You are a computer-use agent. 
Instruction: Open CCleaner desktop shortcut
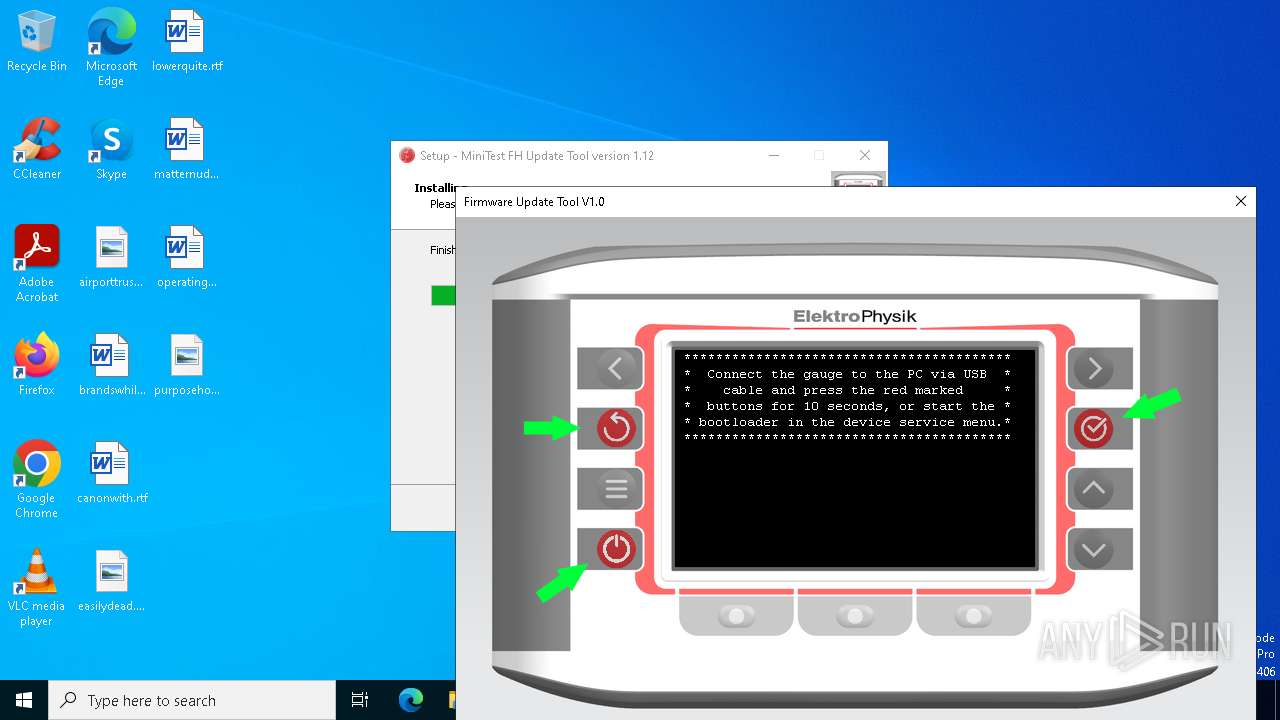tap(37, 149)
